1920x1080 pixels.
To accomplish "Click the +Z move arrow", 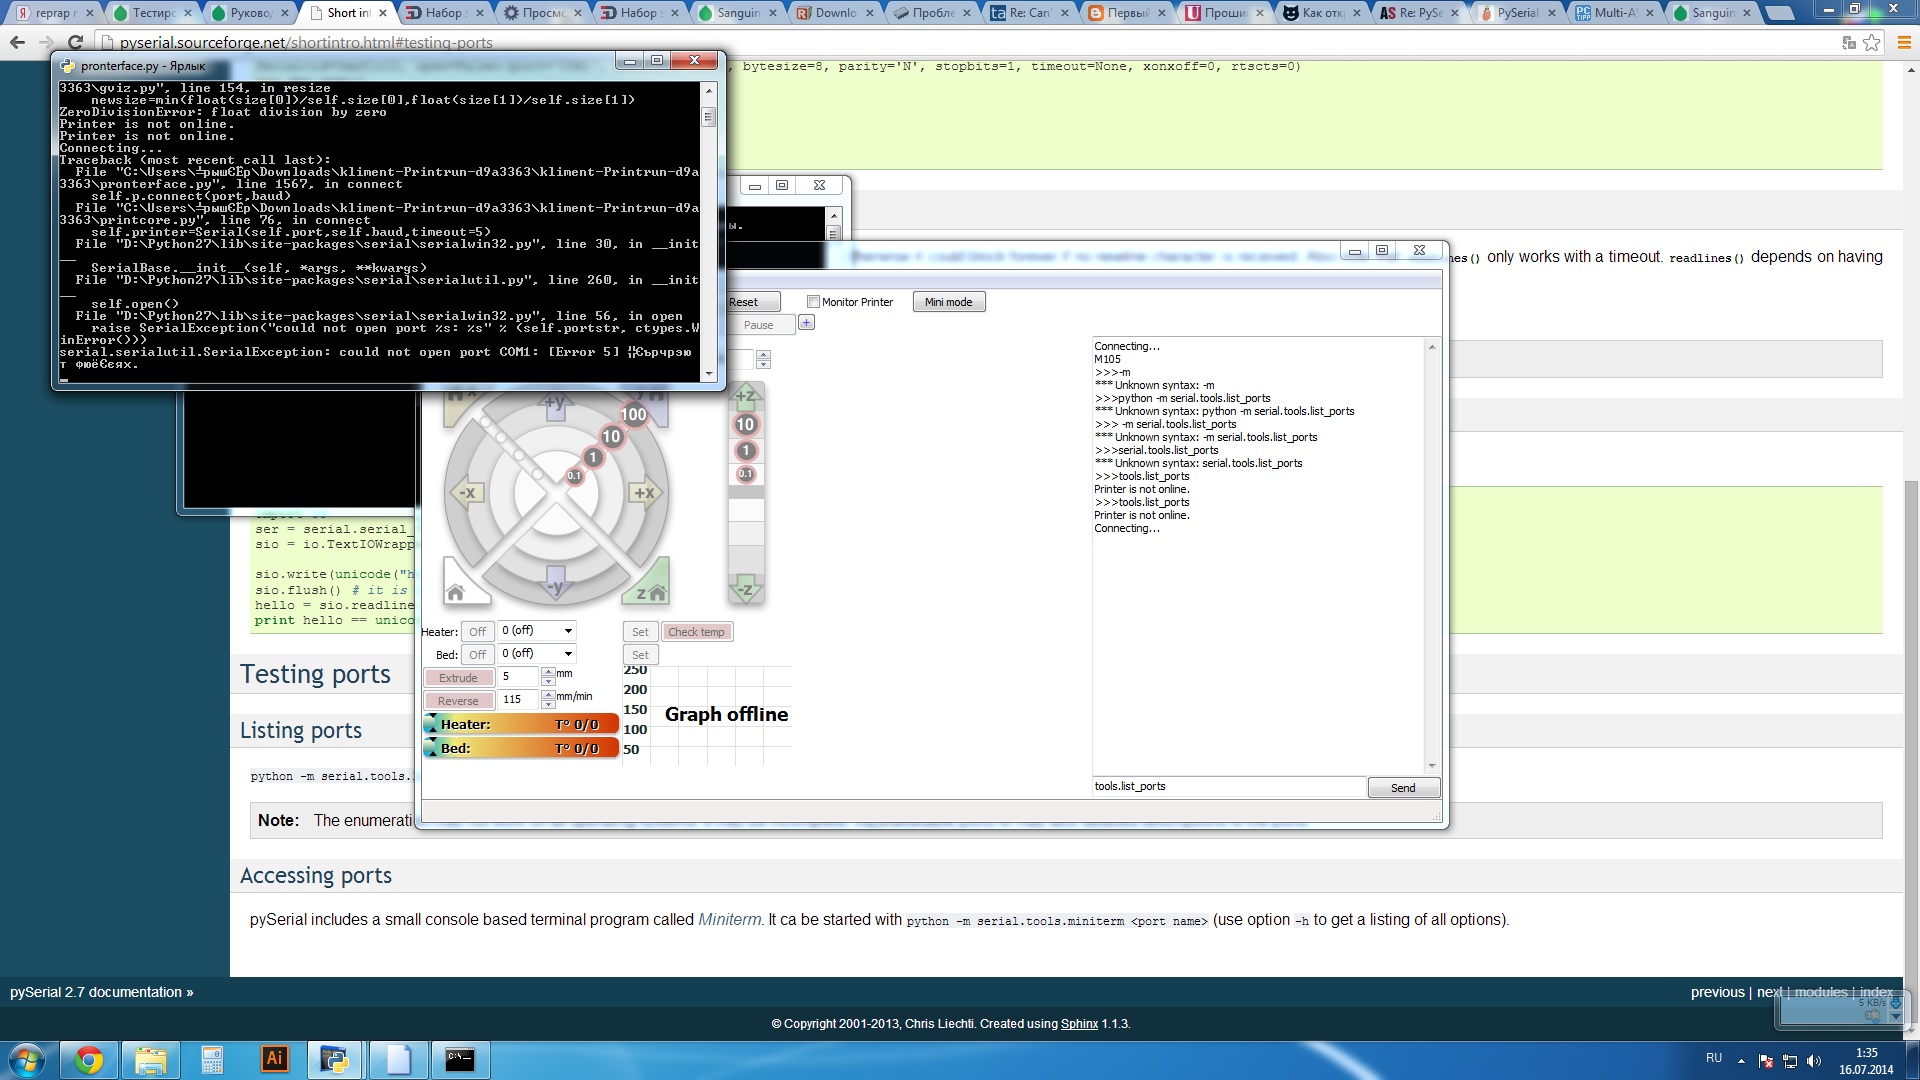I will (x=746, y=396).
